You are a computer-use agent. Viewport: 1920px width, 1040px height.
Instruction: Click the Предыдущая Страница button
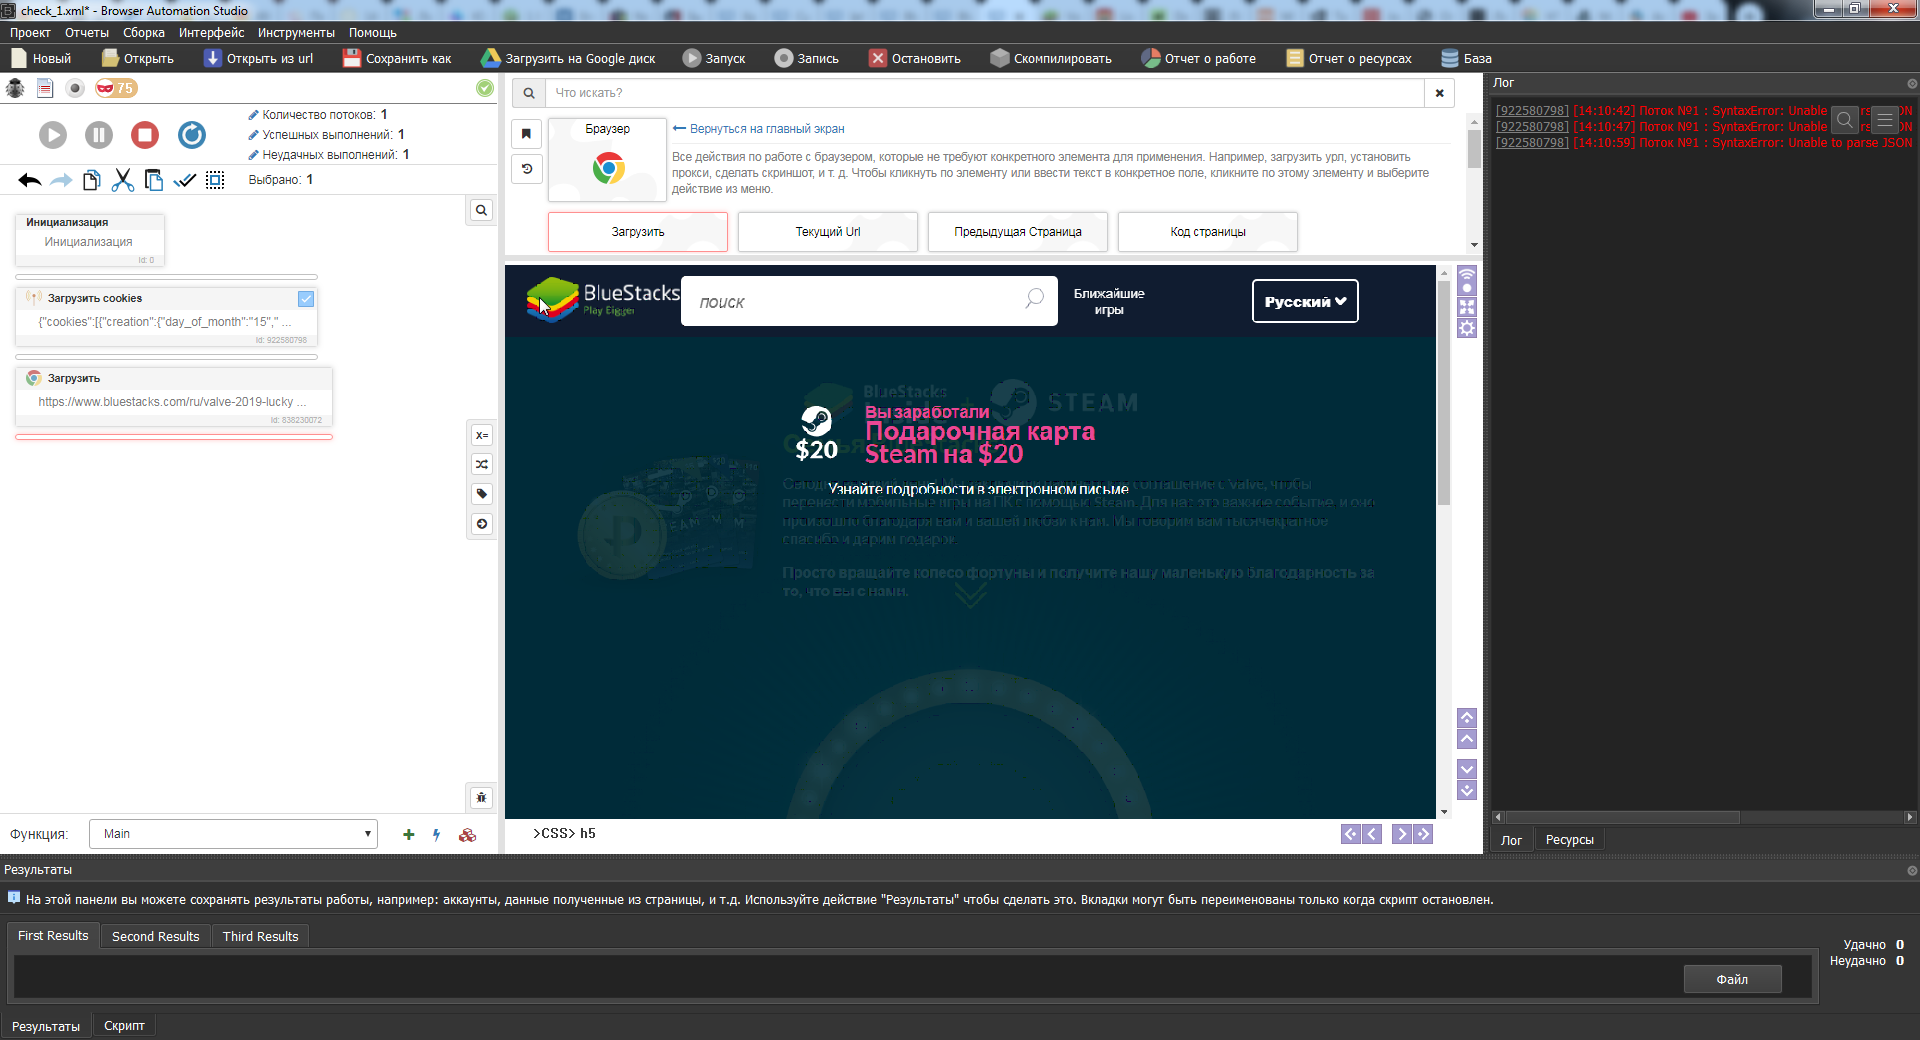coord(1018,232)
